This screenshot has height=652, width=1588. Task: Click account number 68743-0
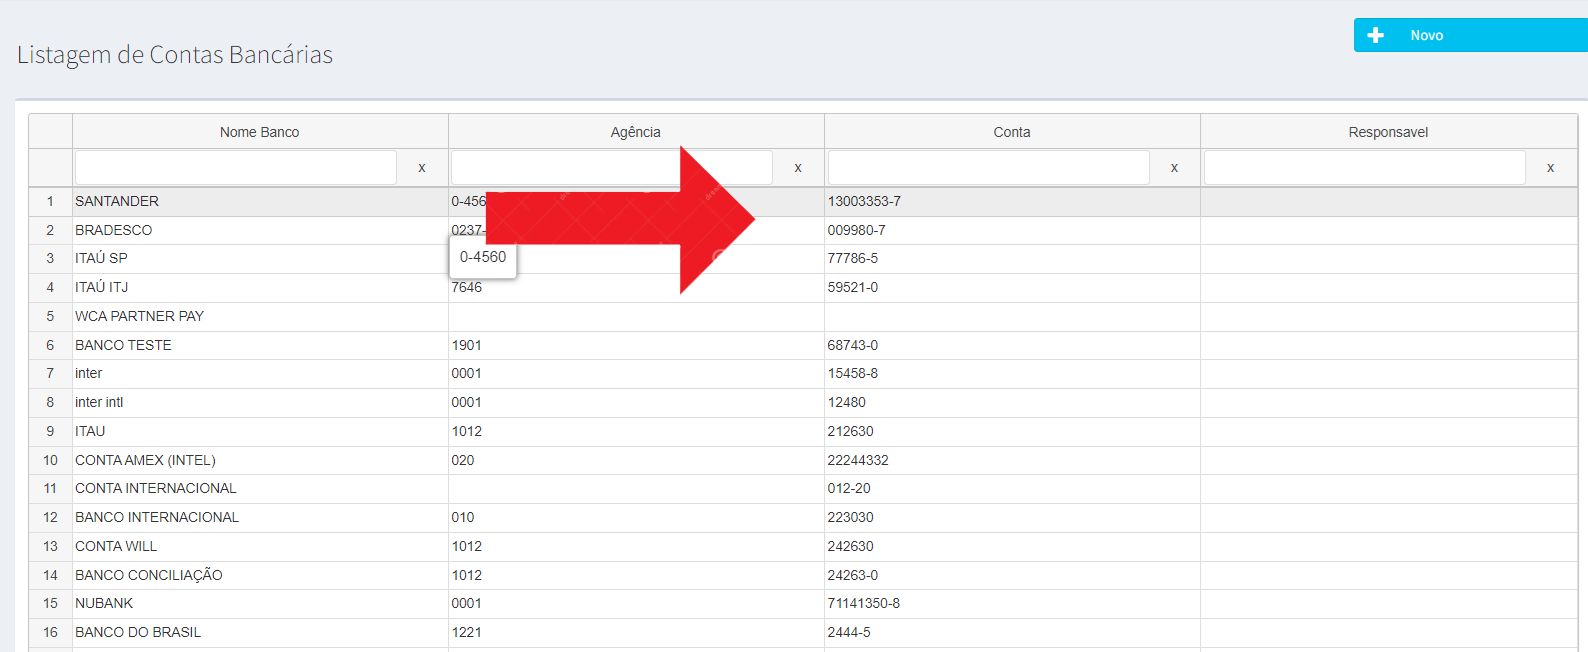click(853, 345)
